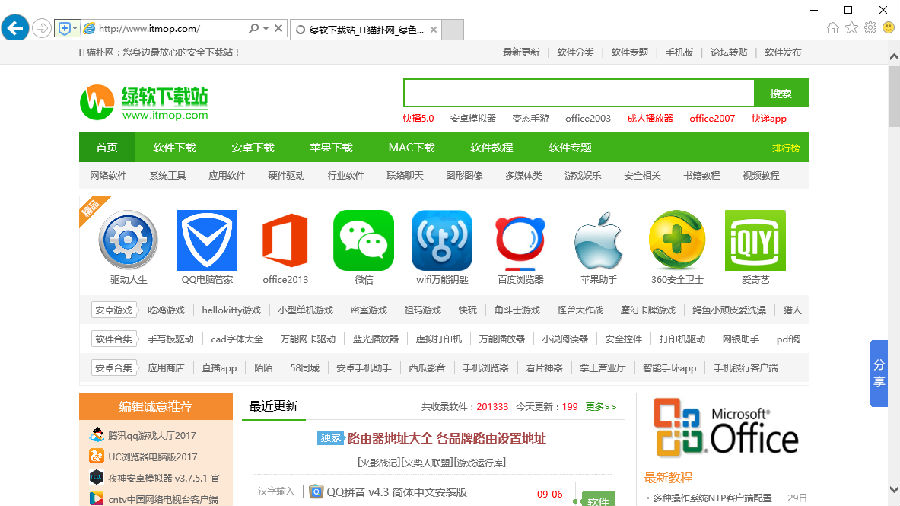Open a new blank browser tab
Screen dimensions: 900x506
pos(452,30)
